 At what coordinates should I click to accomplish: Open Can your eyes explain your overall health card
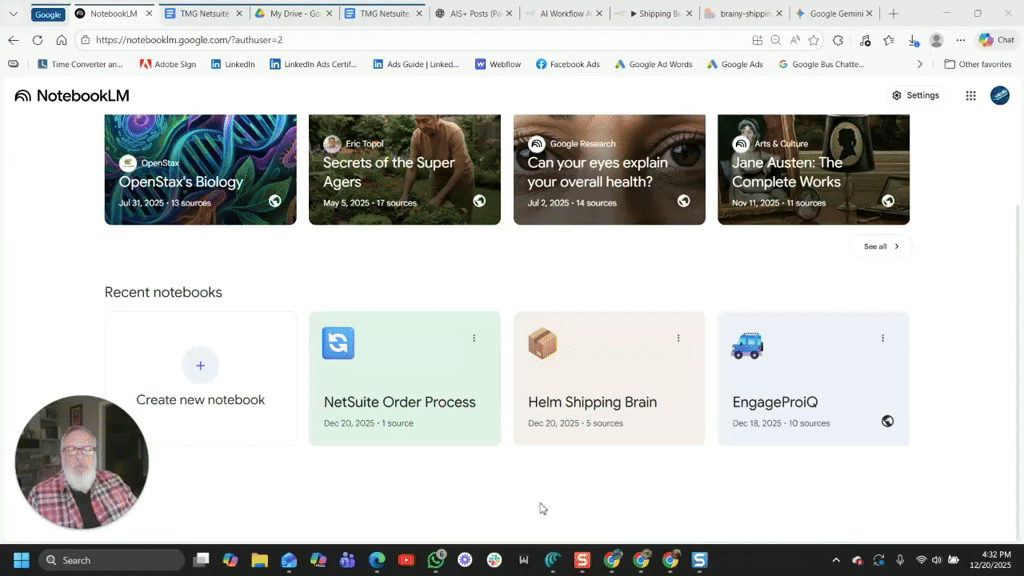click(x=609, y=170)
